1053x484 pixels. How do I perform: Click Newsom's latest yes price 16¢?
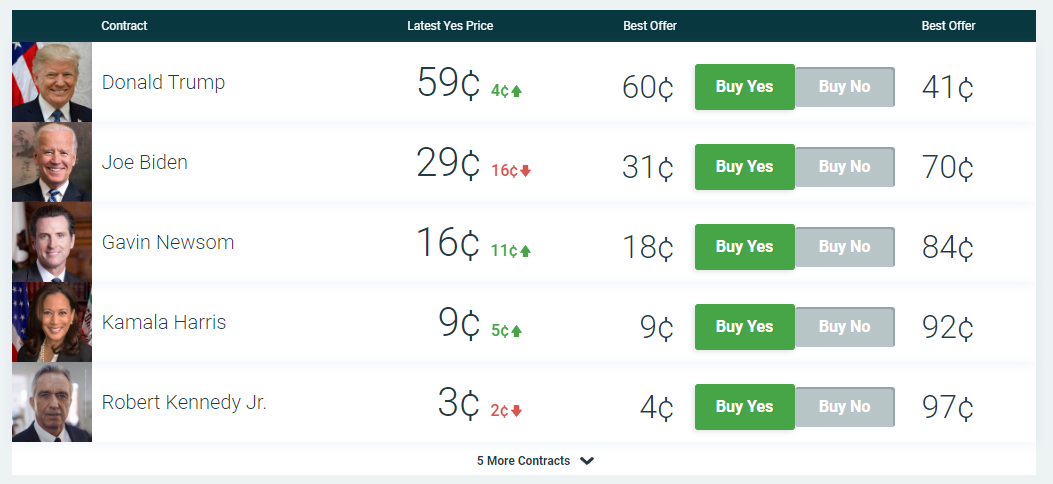point(449,243)
